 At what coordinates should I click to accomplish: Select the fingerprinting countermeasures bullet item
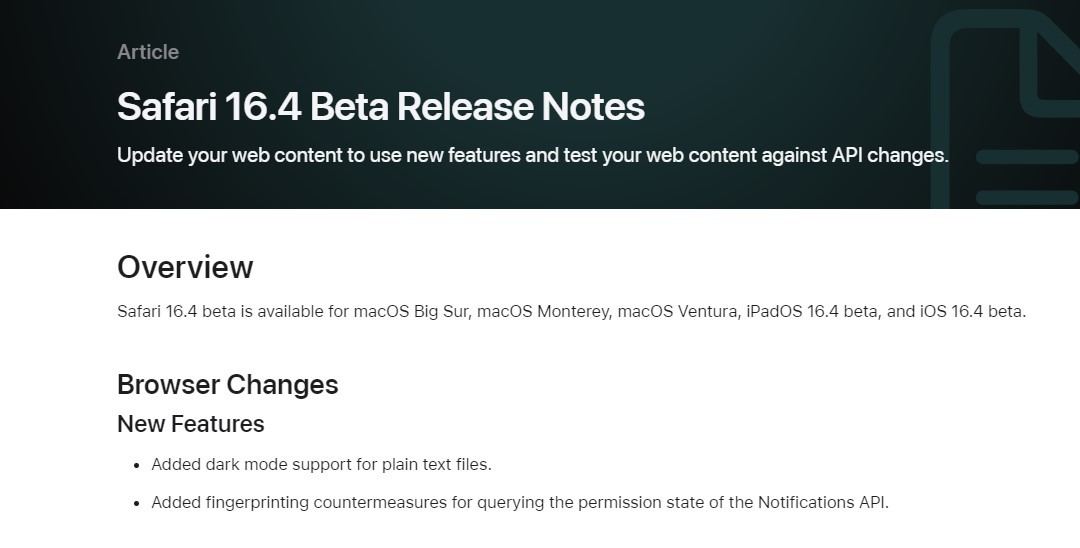[520, 503]
